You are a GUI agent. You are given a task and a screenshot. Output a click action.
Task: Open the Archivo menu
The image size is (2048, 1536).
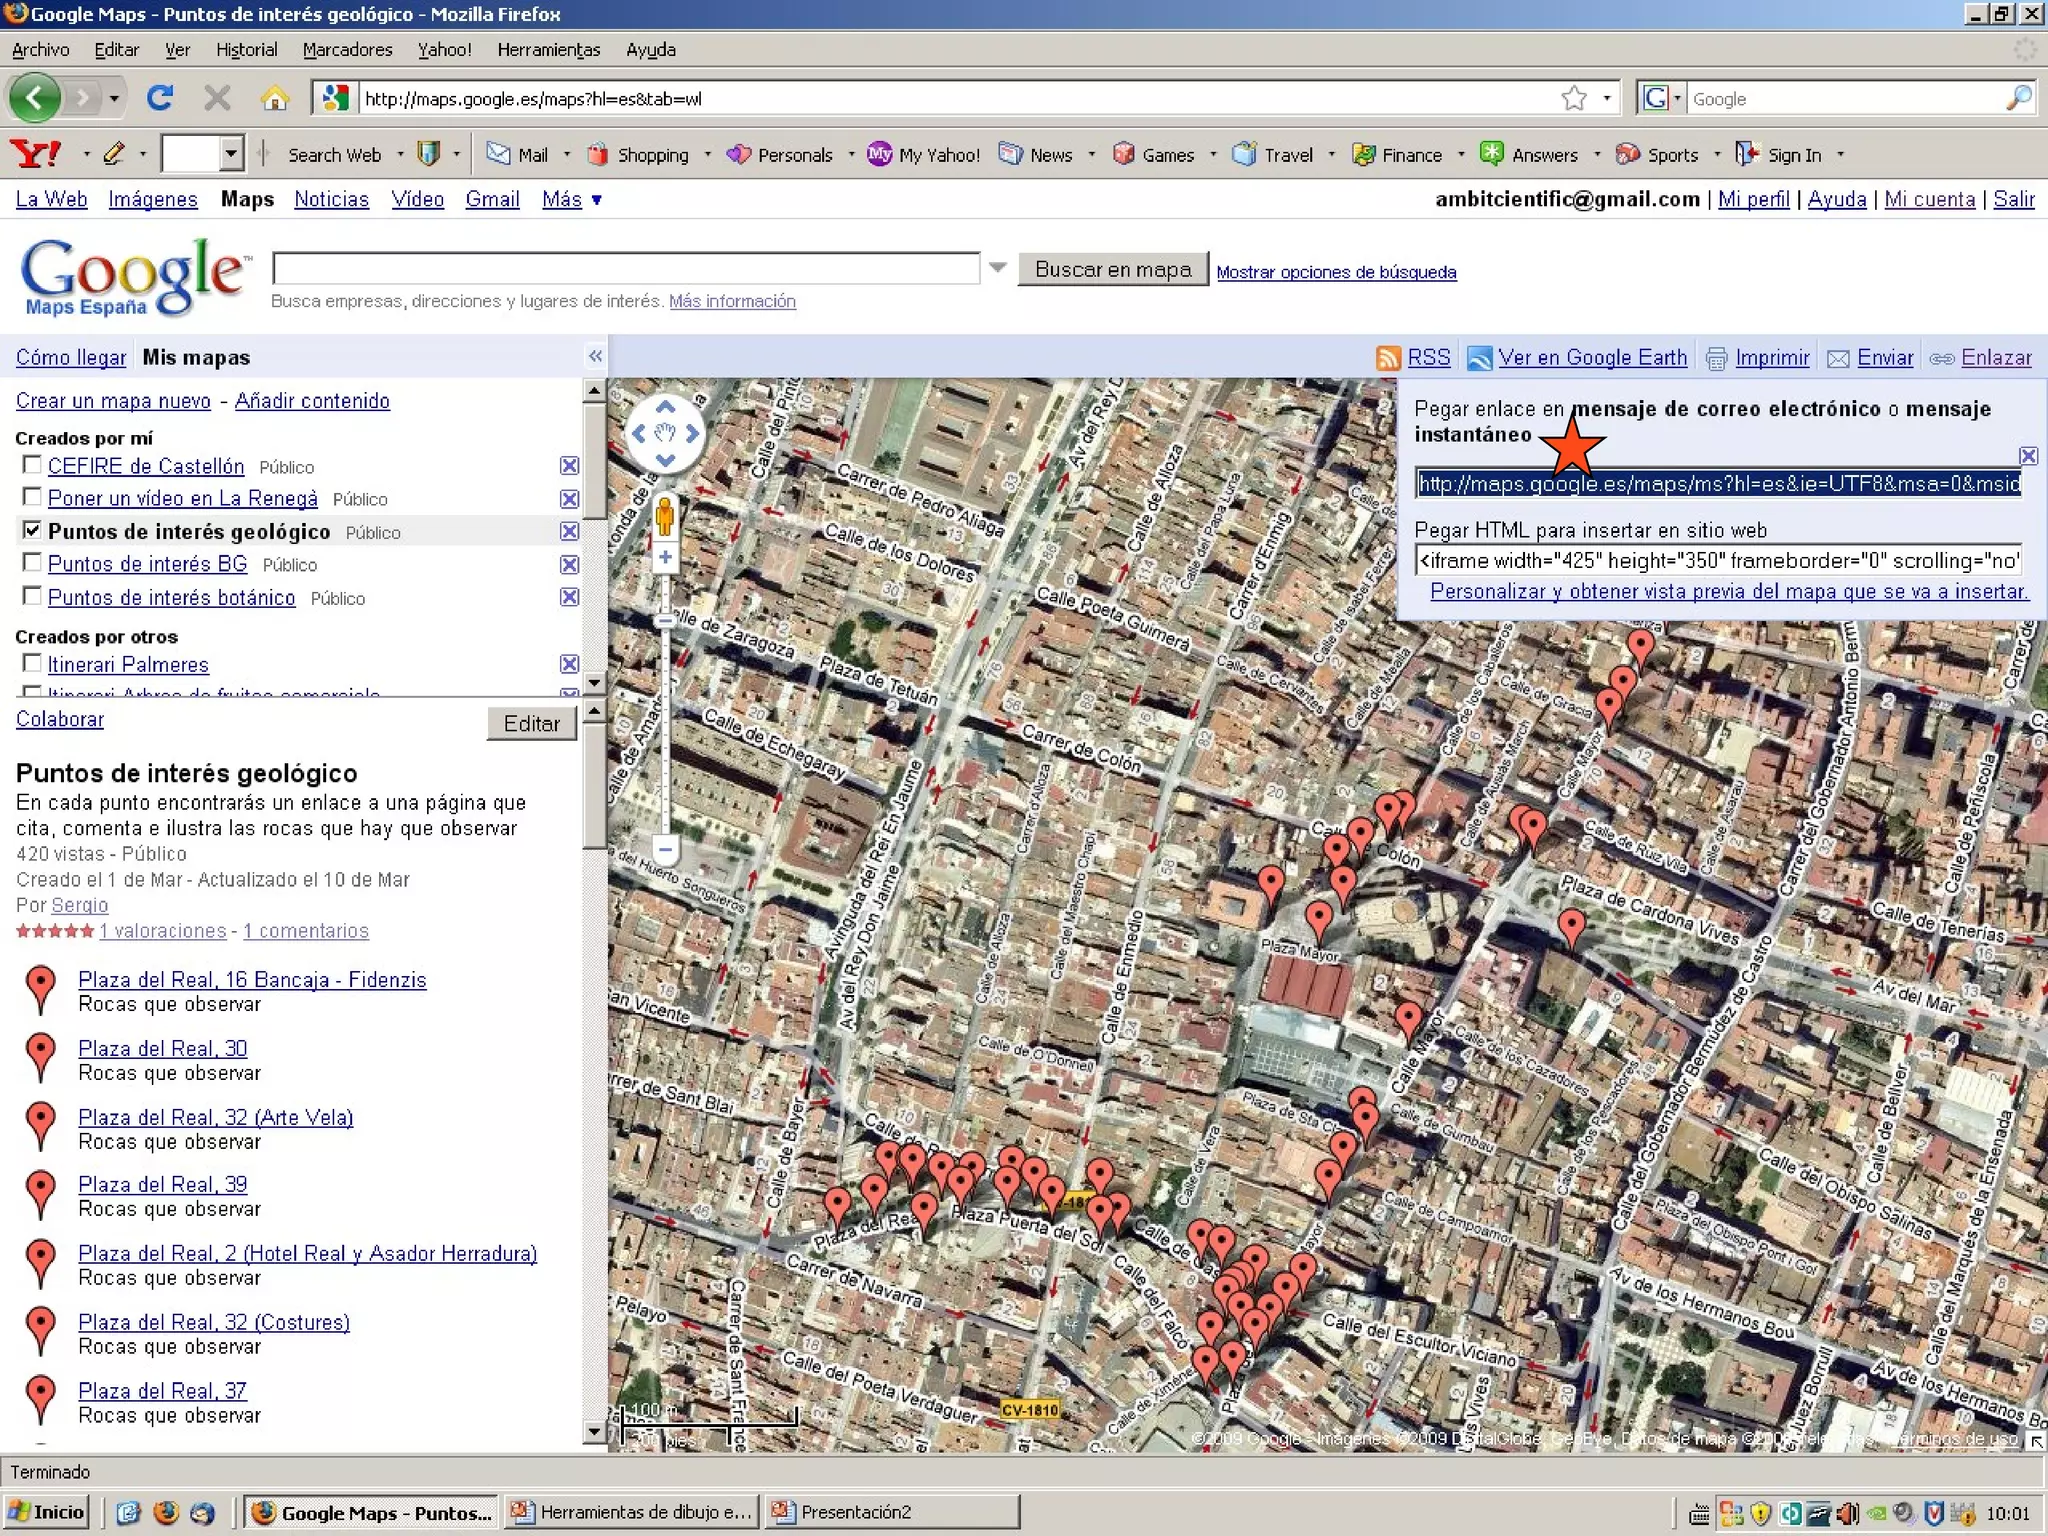coord(41,50)
